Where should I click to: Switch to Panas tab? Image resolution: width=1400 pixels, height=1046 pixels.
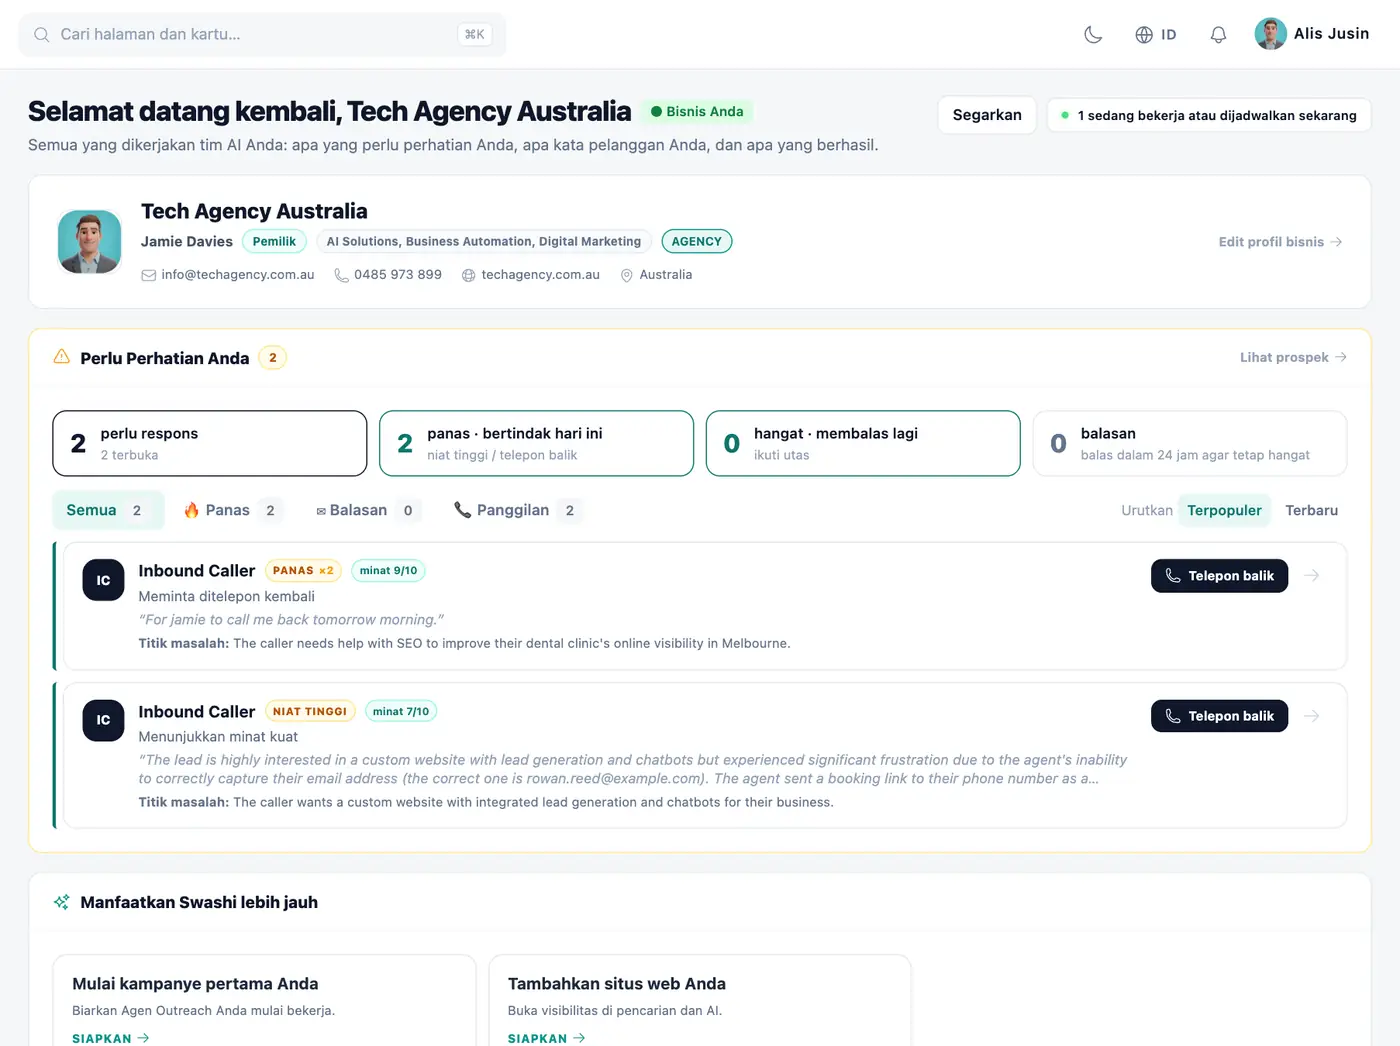click(233, 510)
